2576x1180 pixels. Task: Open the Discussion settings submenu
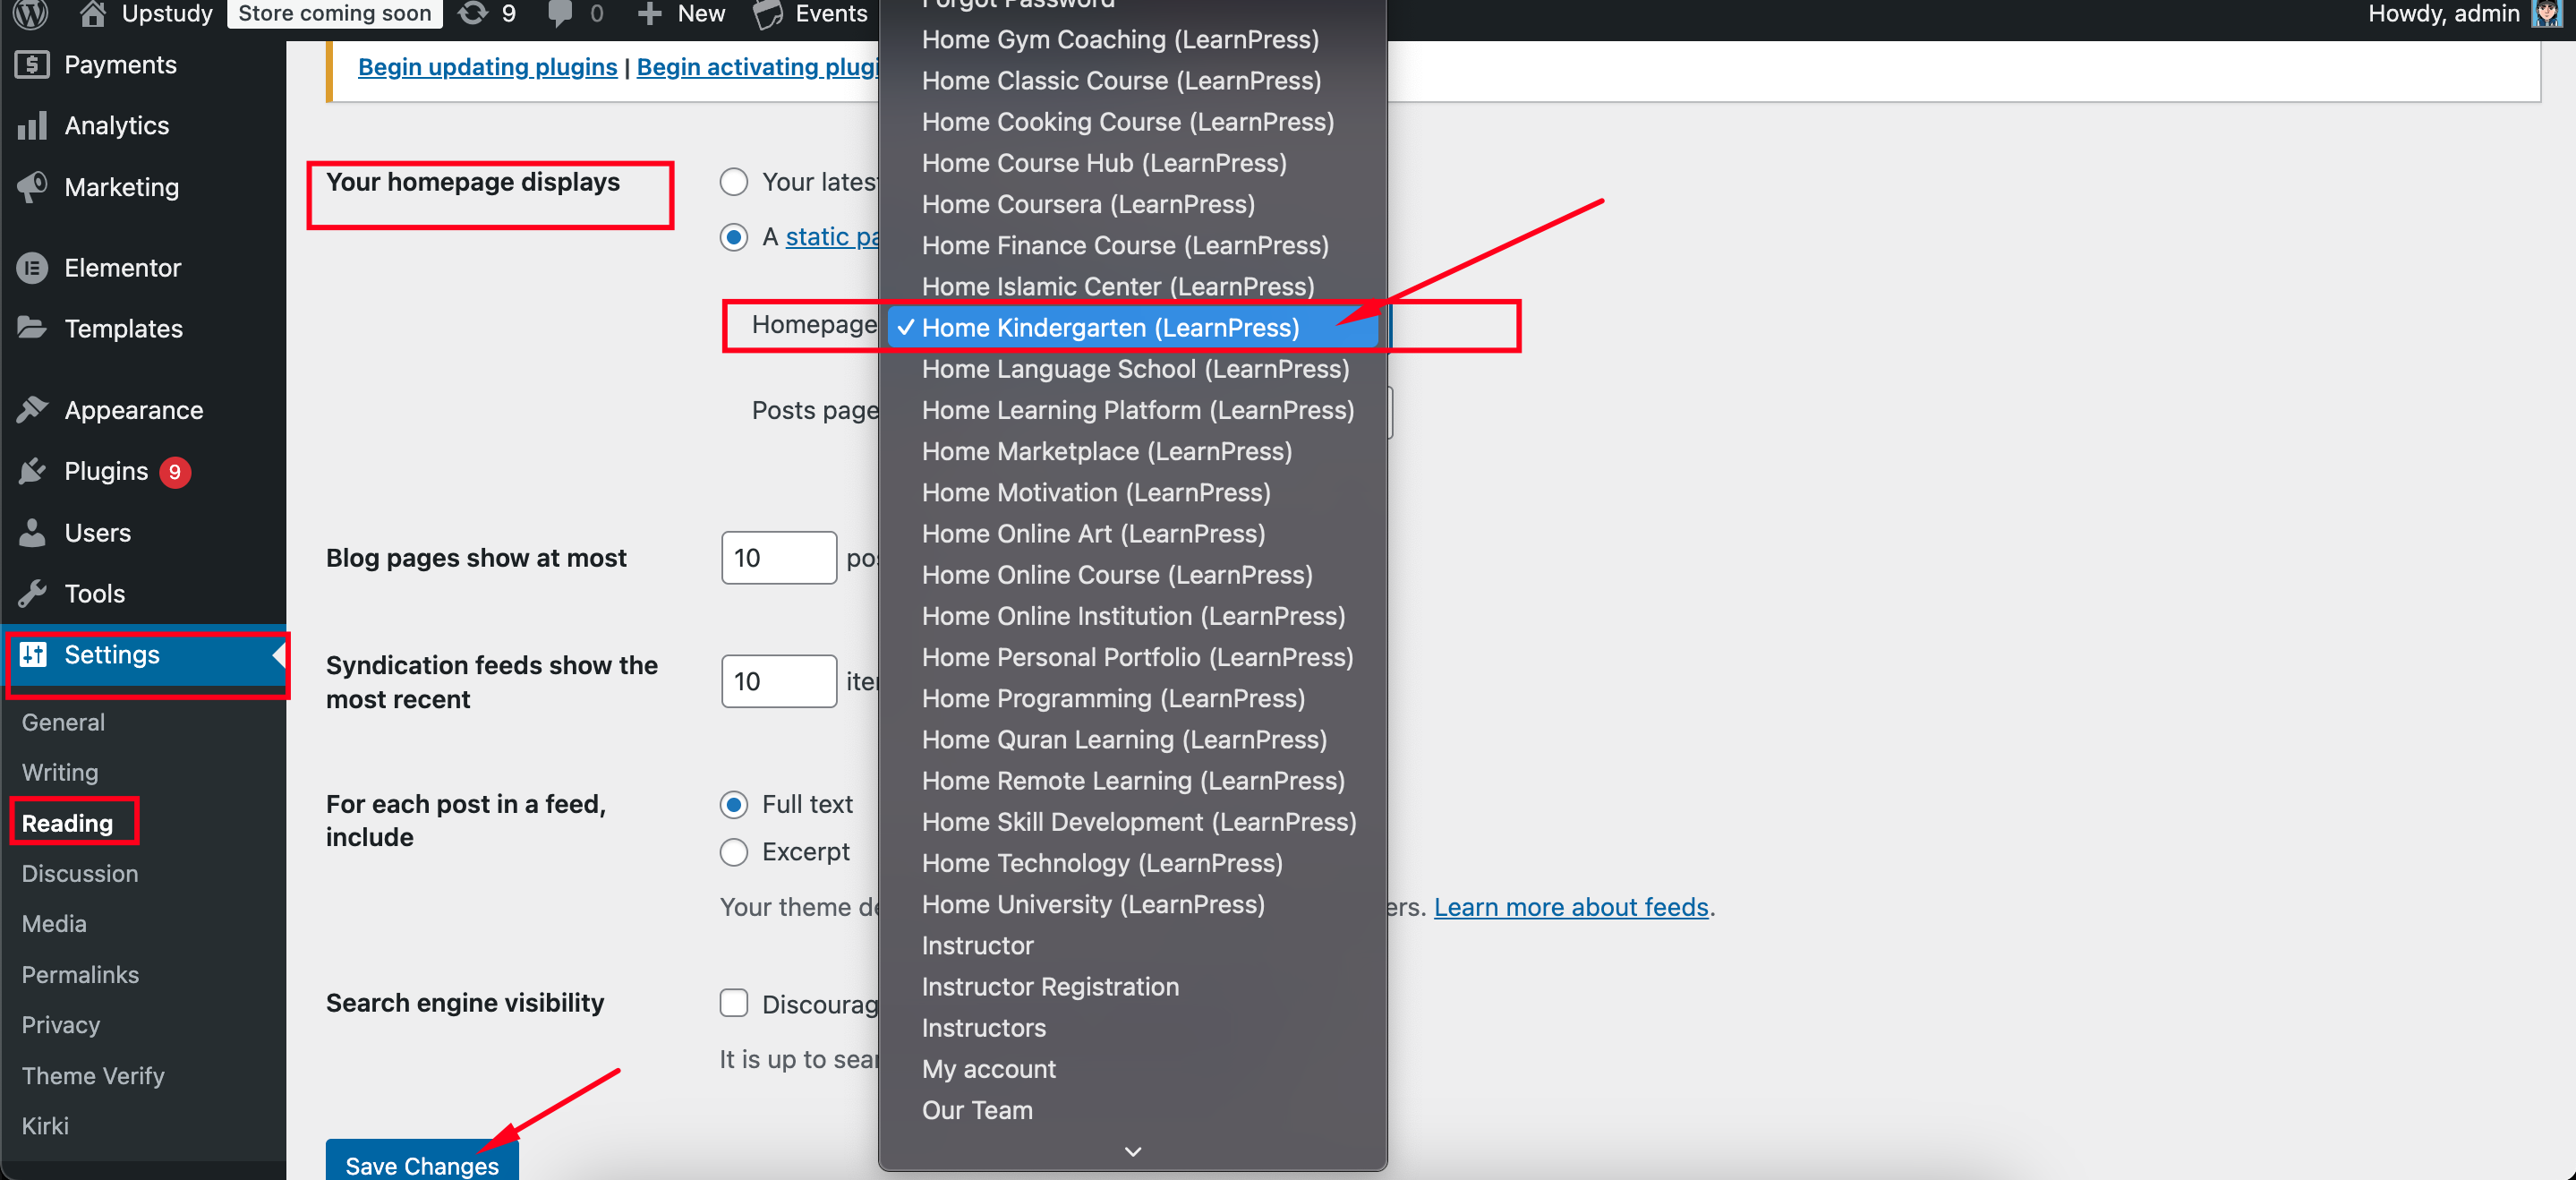point(80,873)
